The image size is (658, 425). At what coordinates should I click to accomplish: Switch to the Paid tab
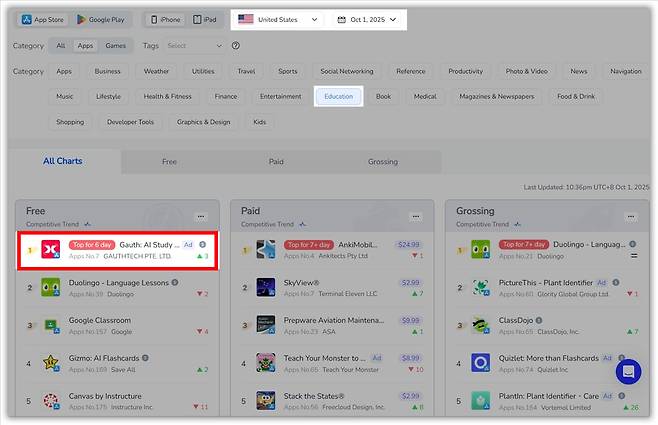click(x=276, y=162)
